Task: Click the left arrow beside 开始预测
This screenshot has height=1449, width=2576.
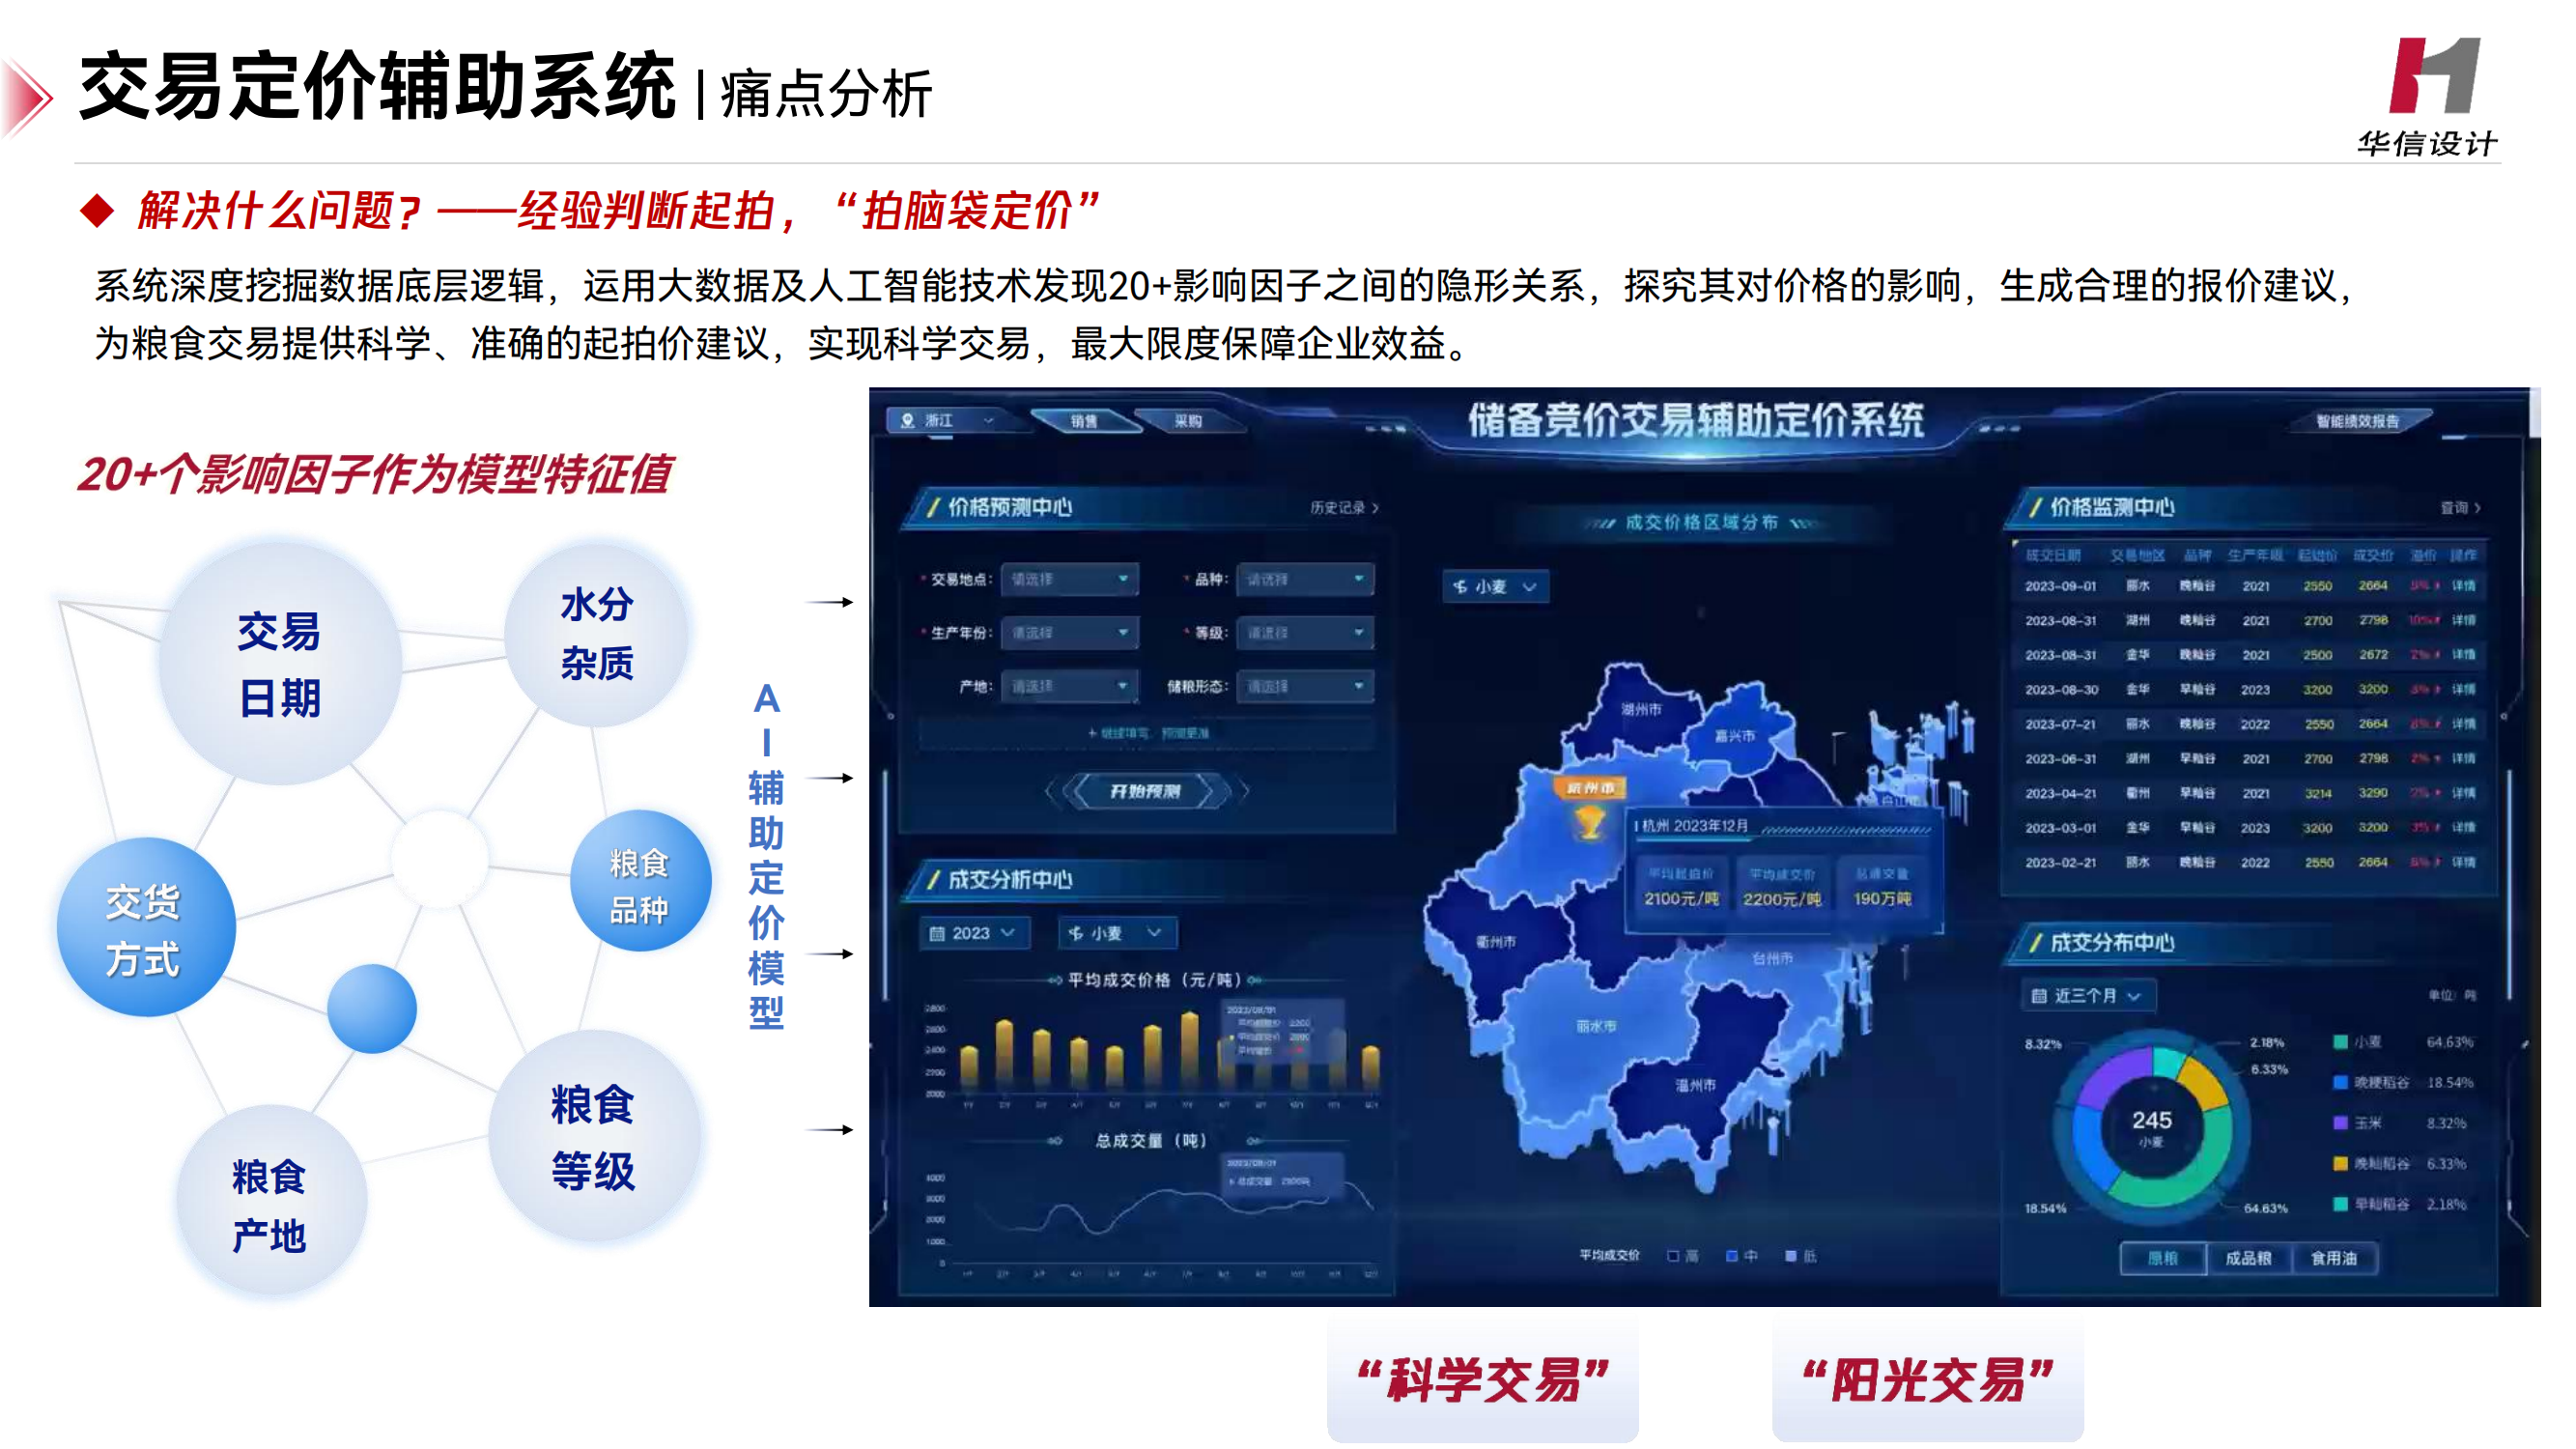Action: coord(1050,791)
